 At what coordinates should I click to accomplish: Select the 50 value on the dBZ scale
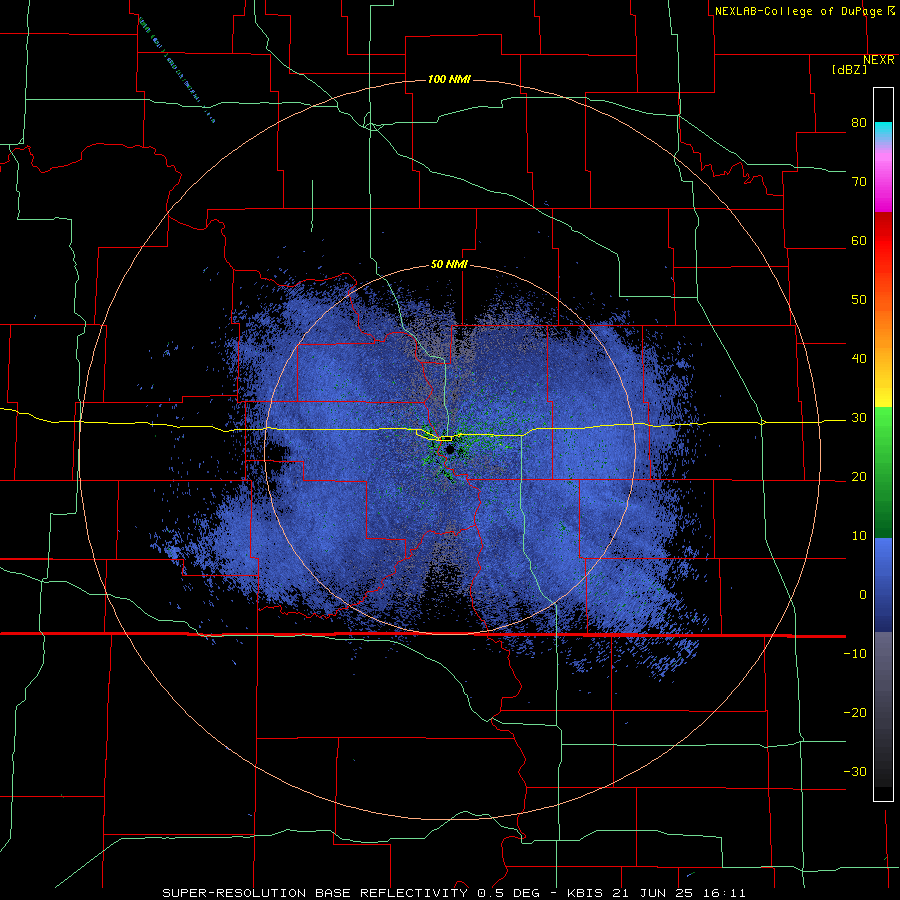(x=859, y=300)
